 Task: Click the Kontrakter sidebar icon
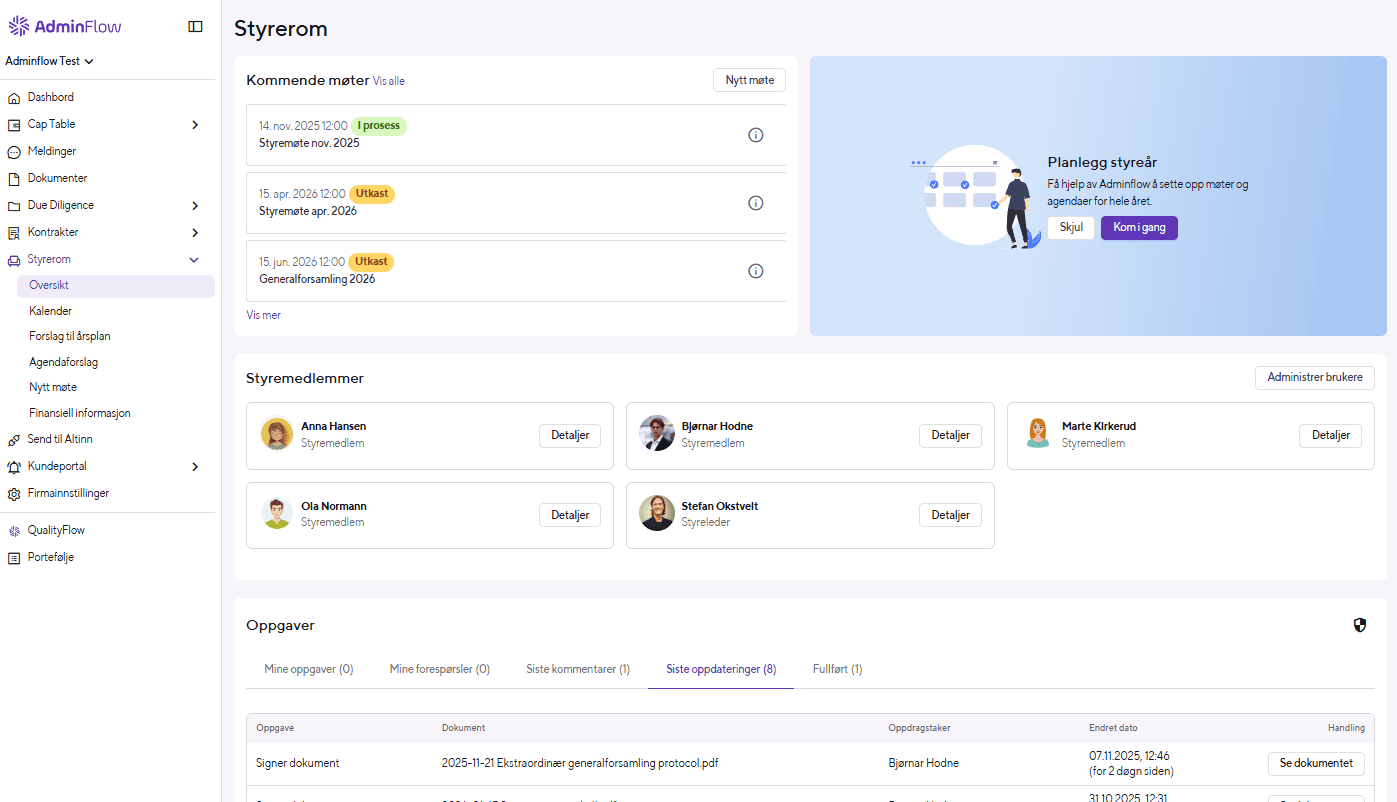tap(12, 231)
